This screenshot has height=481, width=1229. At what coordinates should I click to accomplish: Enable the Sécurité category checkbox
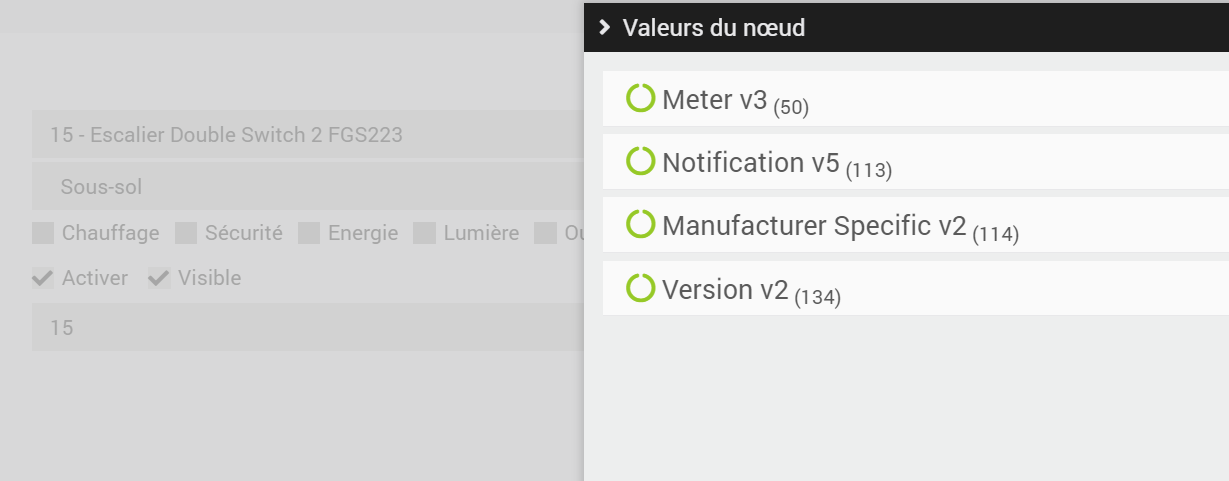[x=186, y=233]
